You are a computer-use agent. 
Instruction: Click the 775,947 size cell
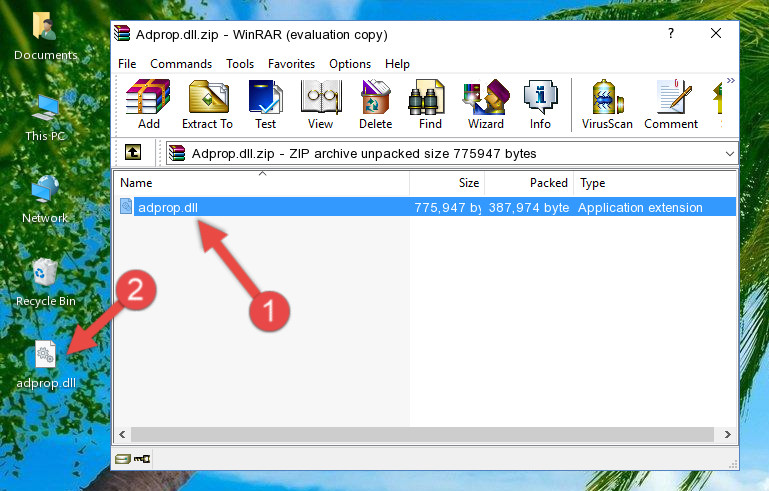[x=447, y=207]
